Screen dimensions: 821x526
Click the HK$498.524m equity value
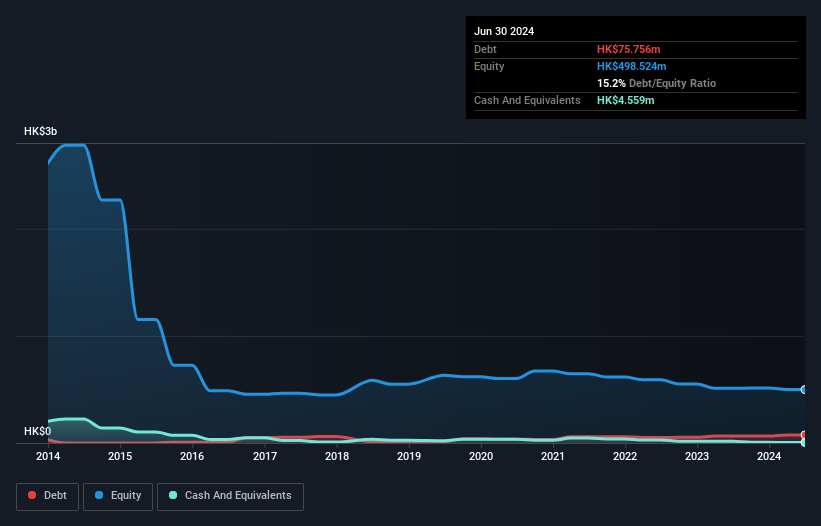pos(631,66)
